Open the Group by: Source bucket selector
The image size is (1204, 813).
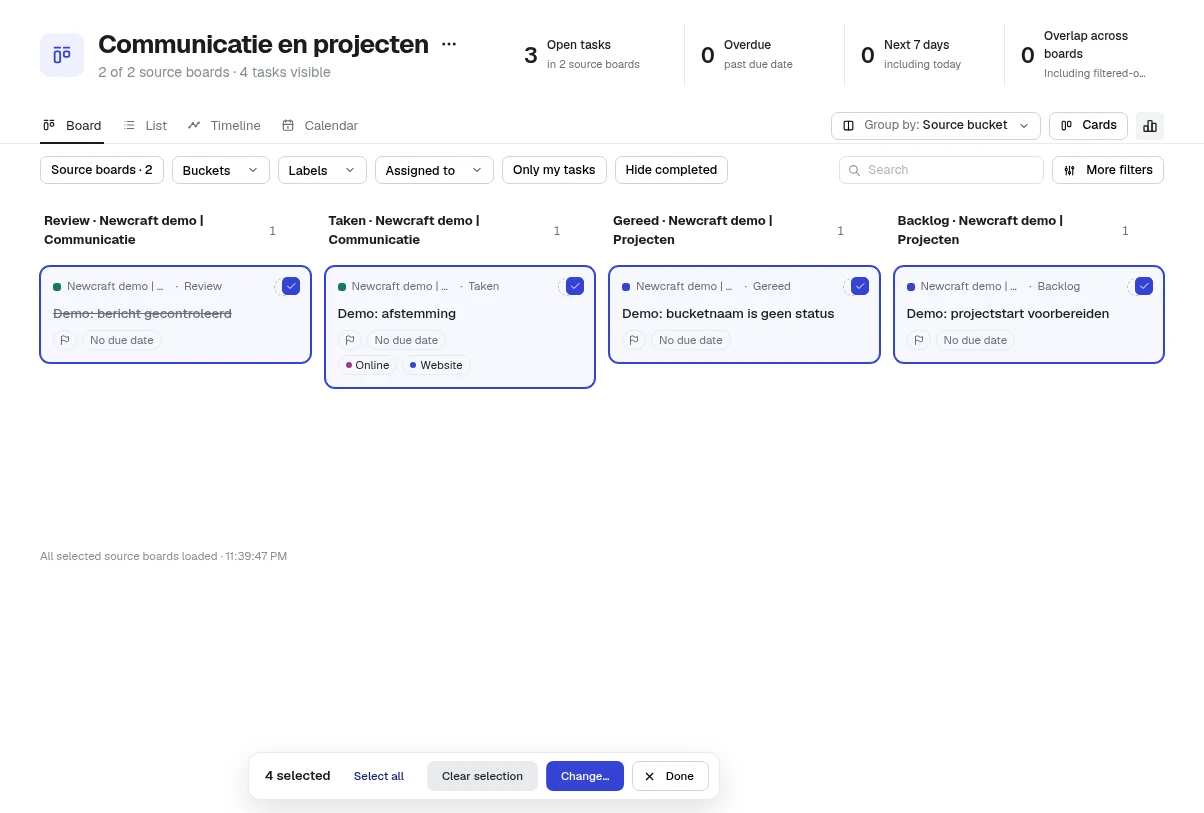(x=936, y=126)
